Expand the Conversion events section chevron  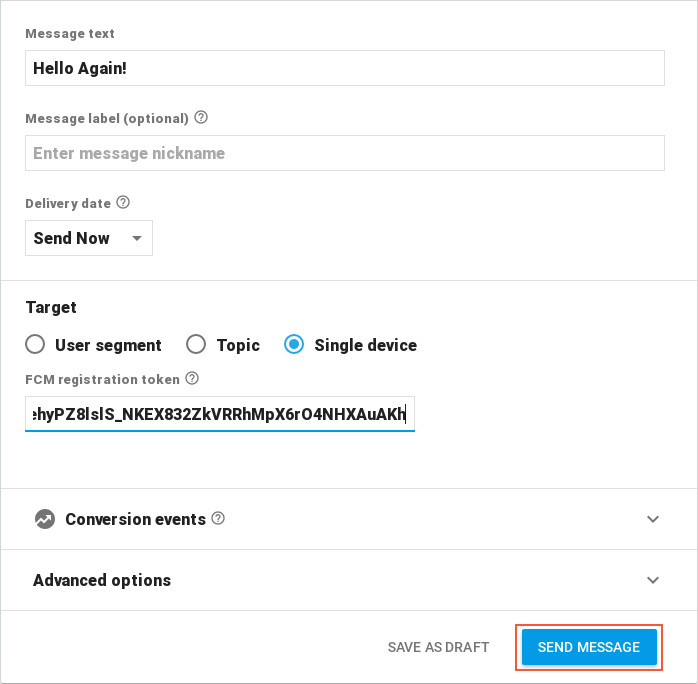click(x=653, y=519)
